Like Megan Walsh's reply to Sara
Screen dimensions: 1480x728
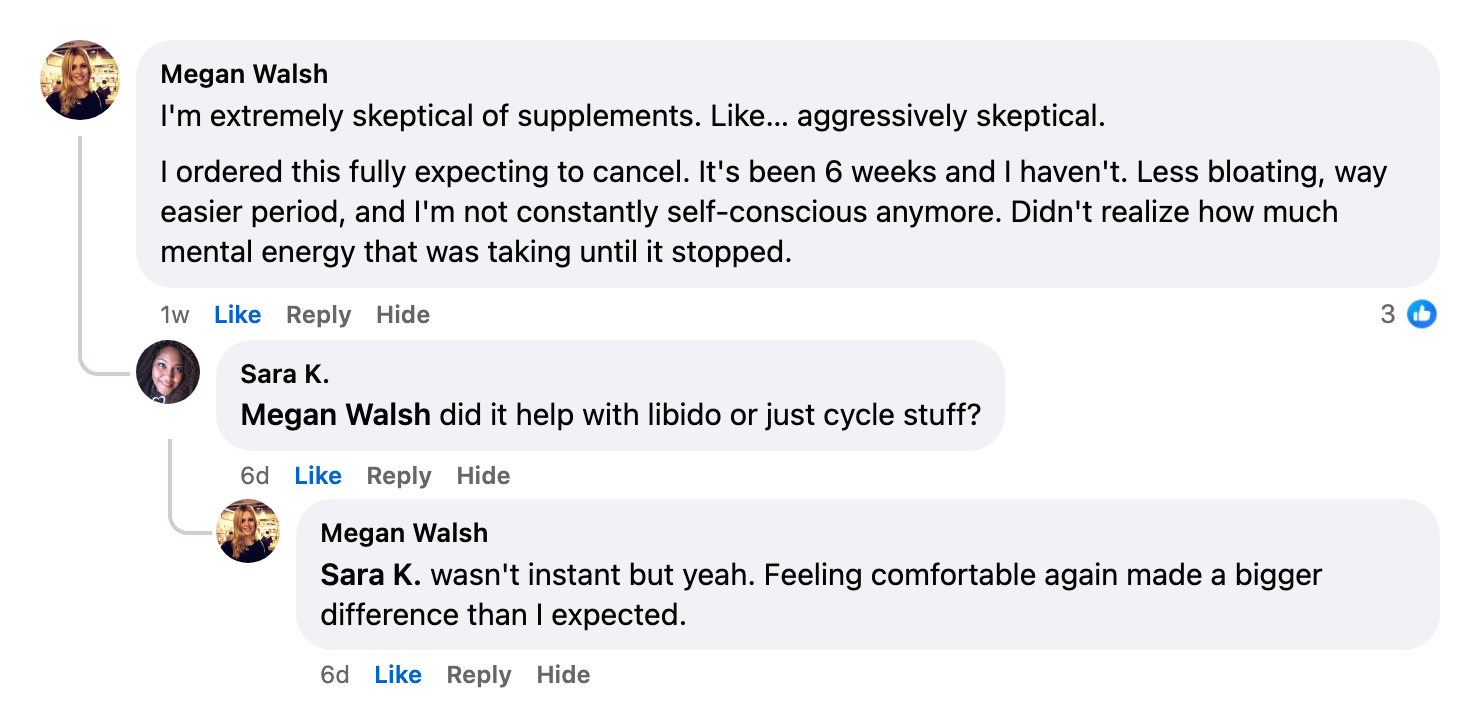coord(398,674)
